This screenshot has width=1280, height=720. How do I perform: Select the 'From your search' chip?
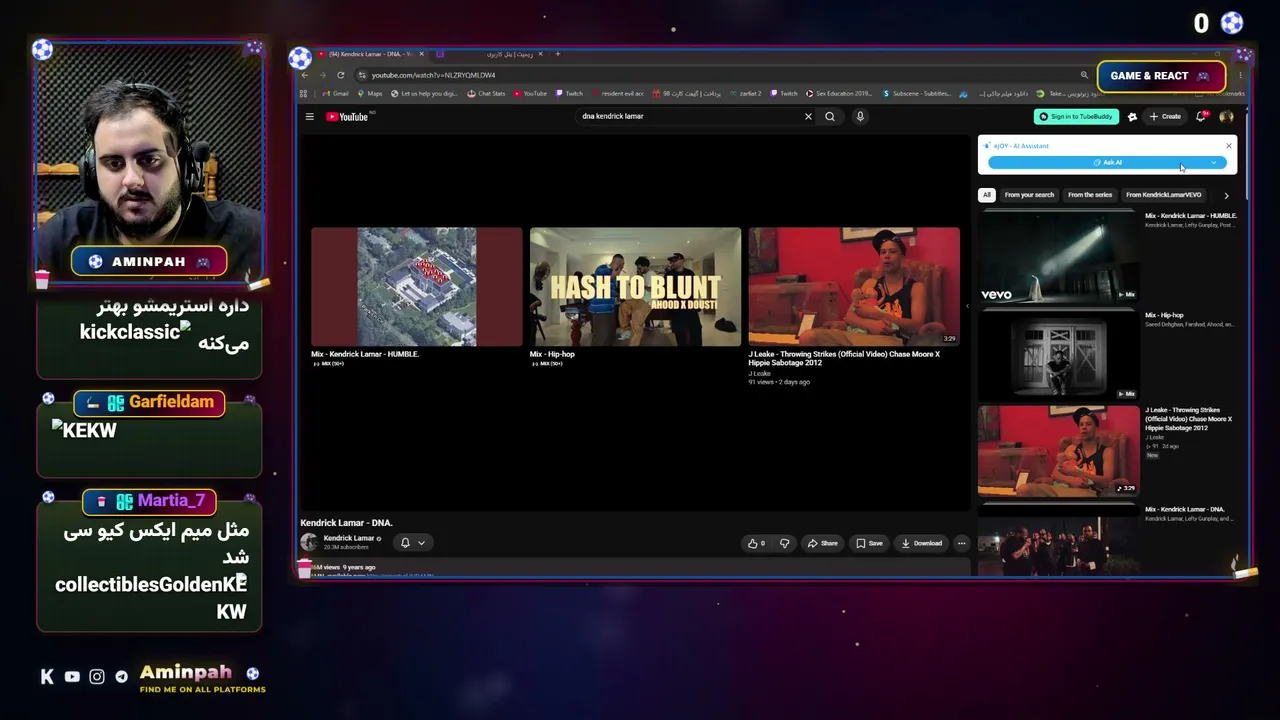tap(1029, 195)
